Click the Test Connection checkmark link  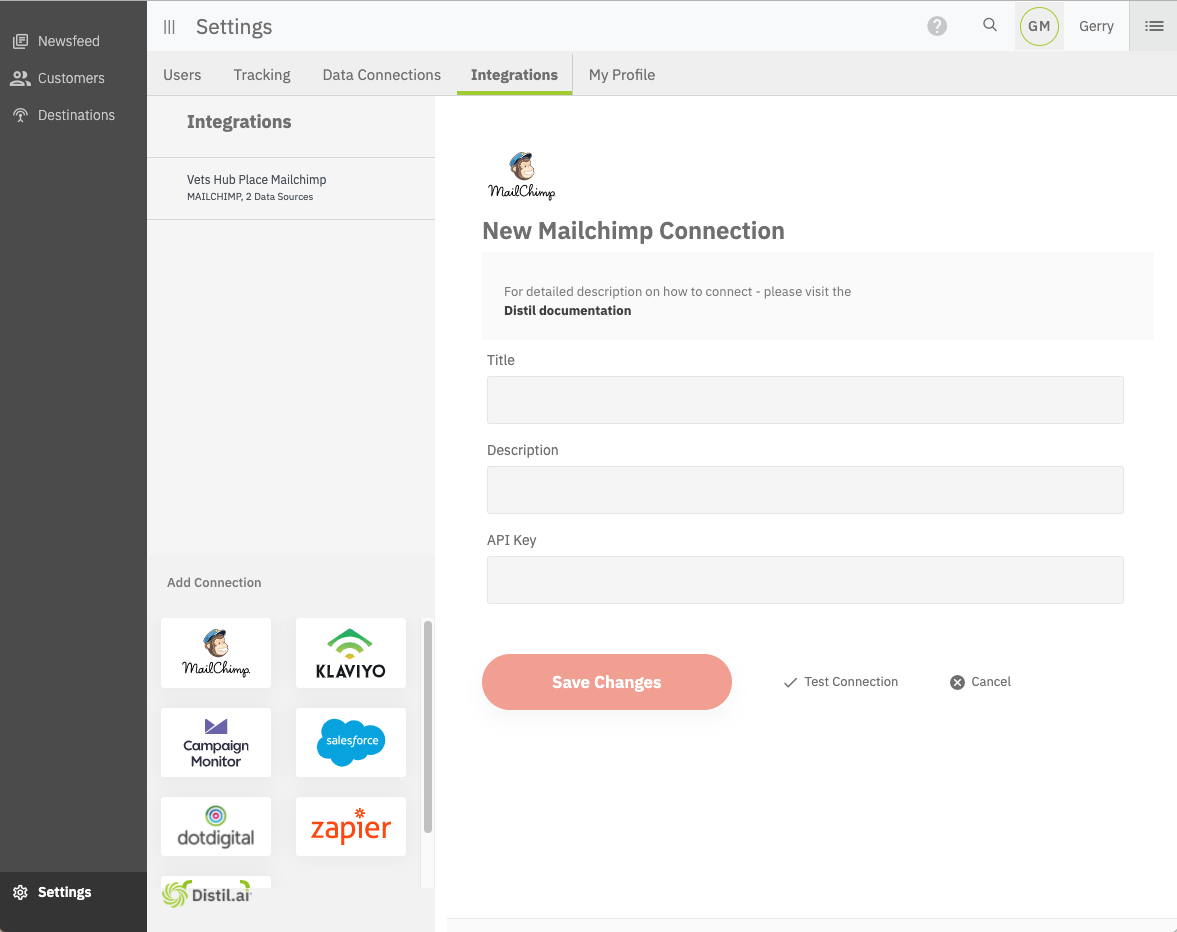841,682
